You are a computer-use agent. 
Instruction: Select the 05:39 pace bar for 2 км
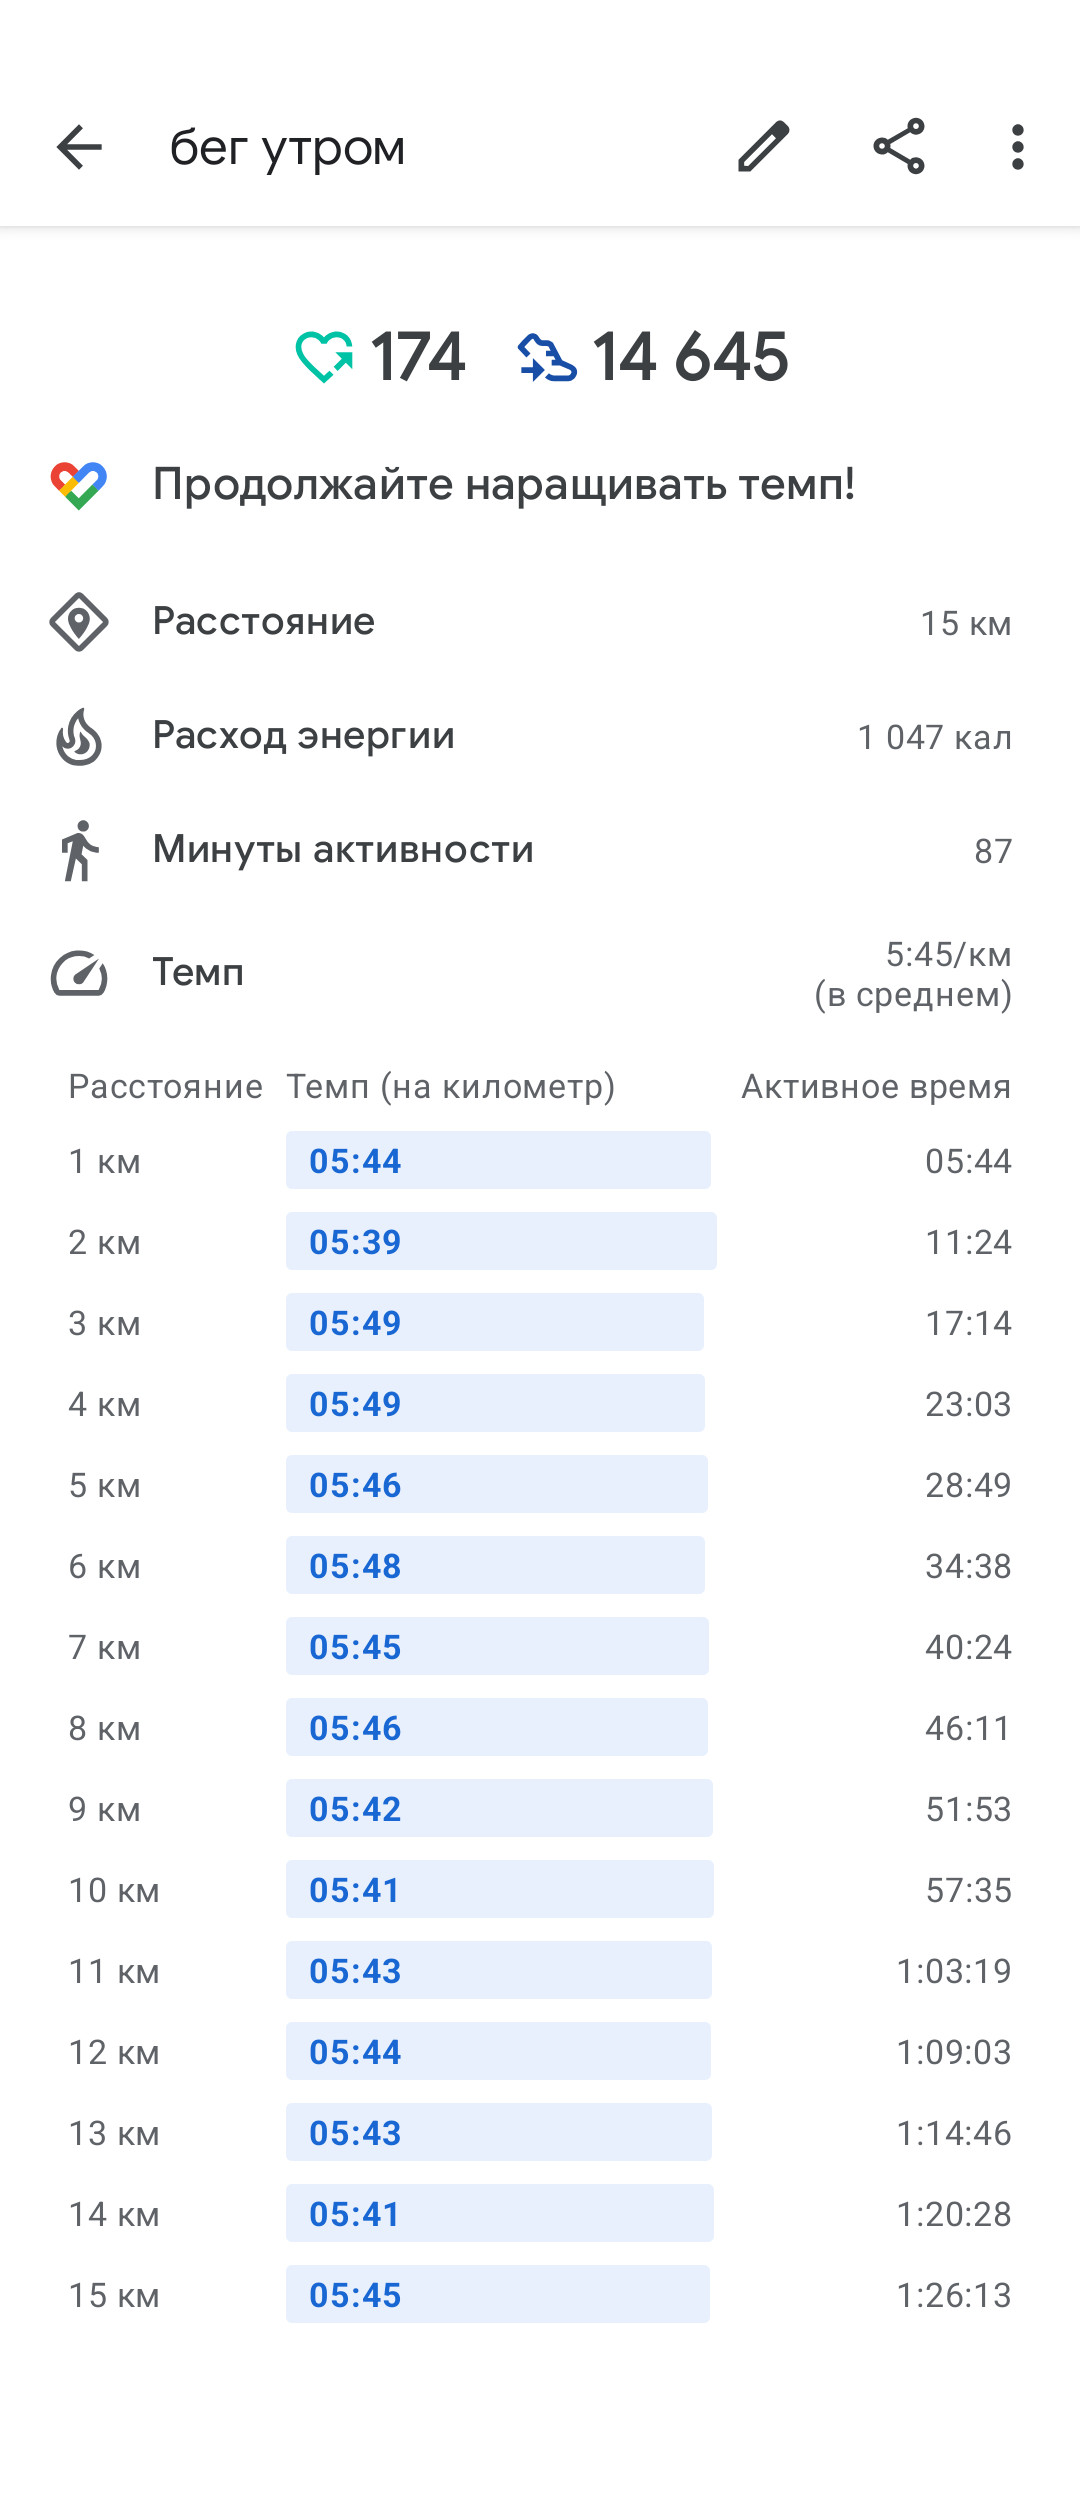(x=501, y=1241)
